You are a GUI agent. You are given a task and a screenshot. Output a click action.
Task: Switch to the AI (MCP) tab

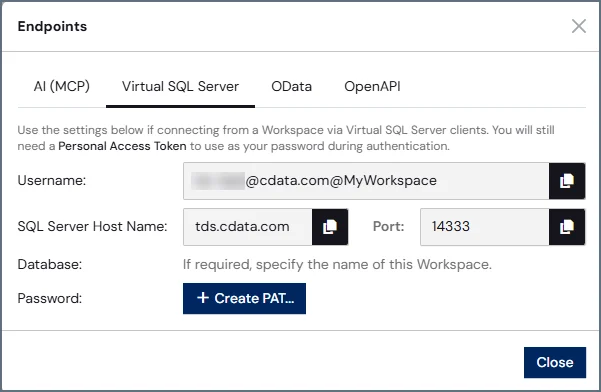[62, 87]
